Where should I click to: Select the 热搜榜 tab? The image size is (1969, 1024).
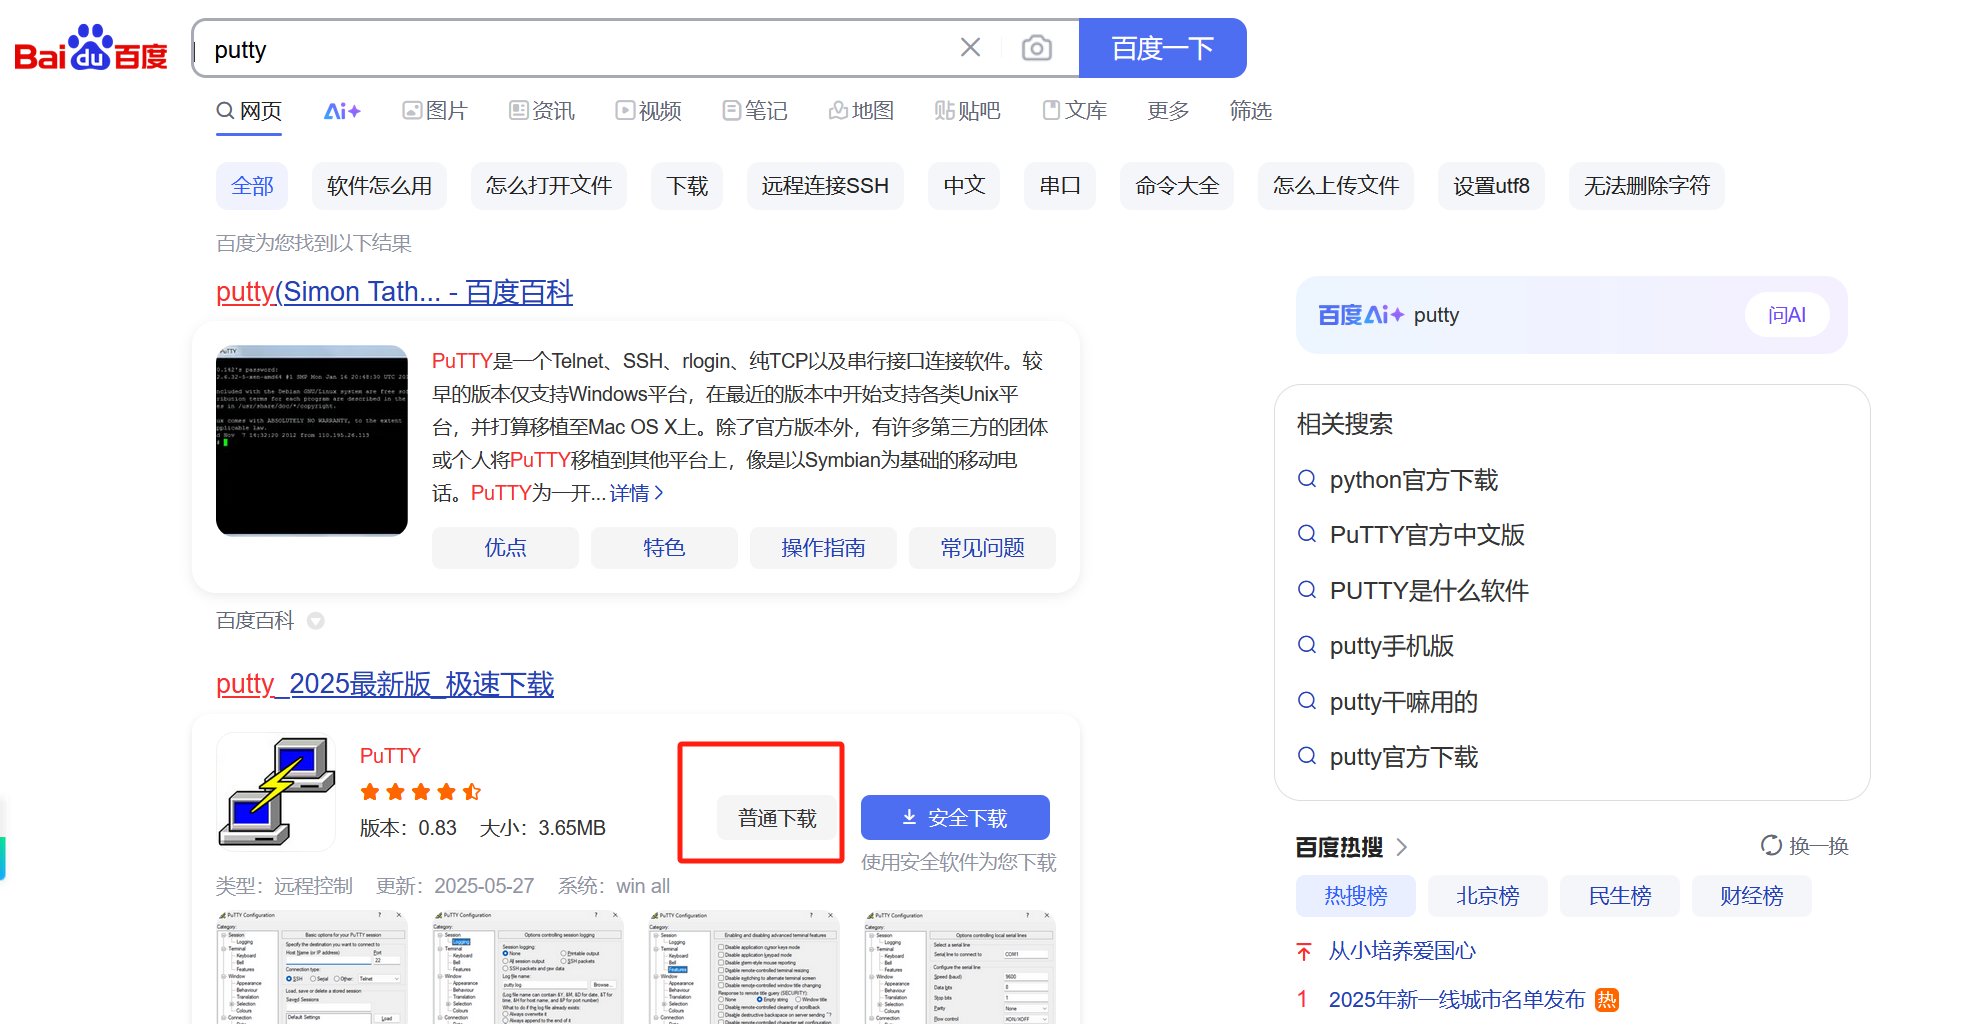[1356, 896]
